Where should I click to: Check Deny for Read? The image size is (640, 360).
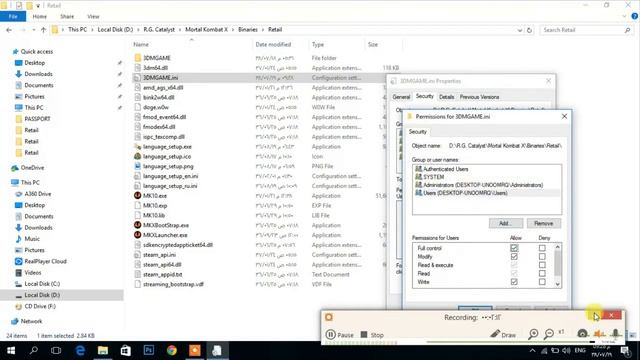coord(542,273)
